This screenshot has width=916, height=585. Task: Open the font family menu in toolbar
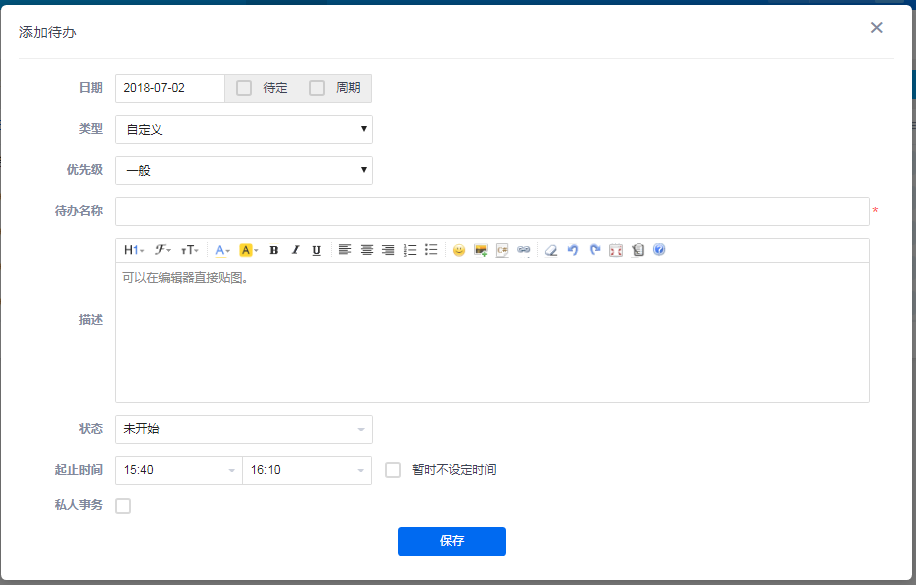tap(163, 250)
